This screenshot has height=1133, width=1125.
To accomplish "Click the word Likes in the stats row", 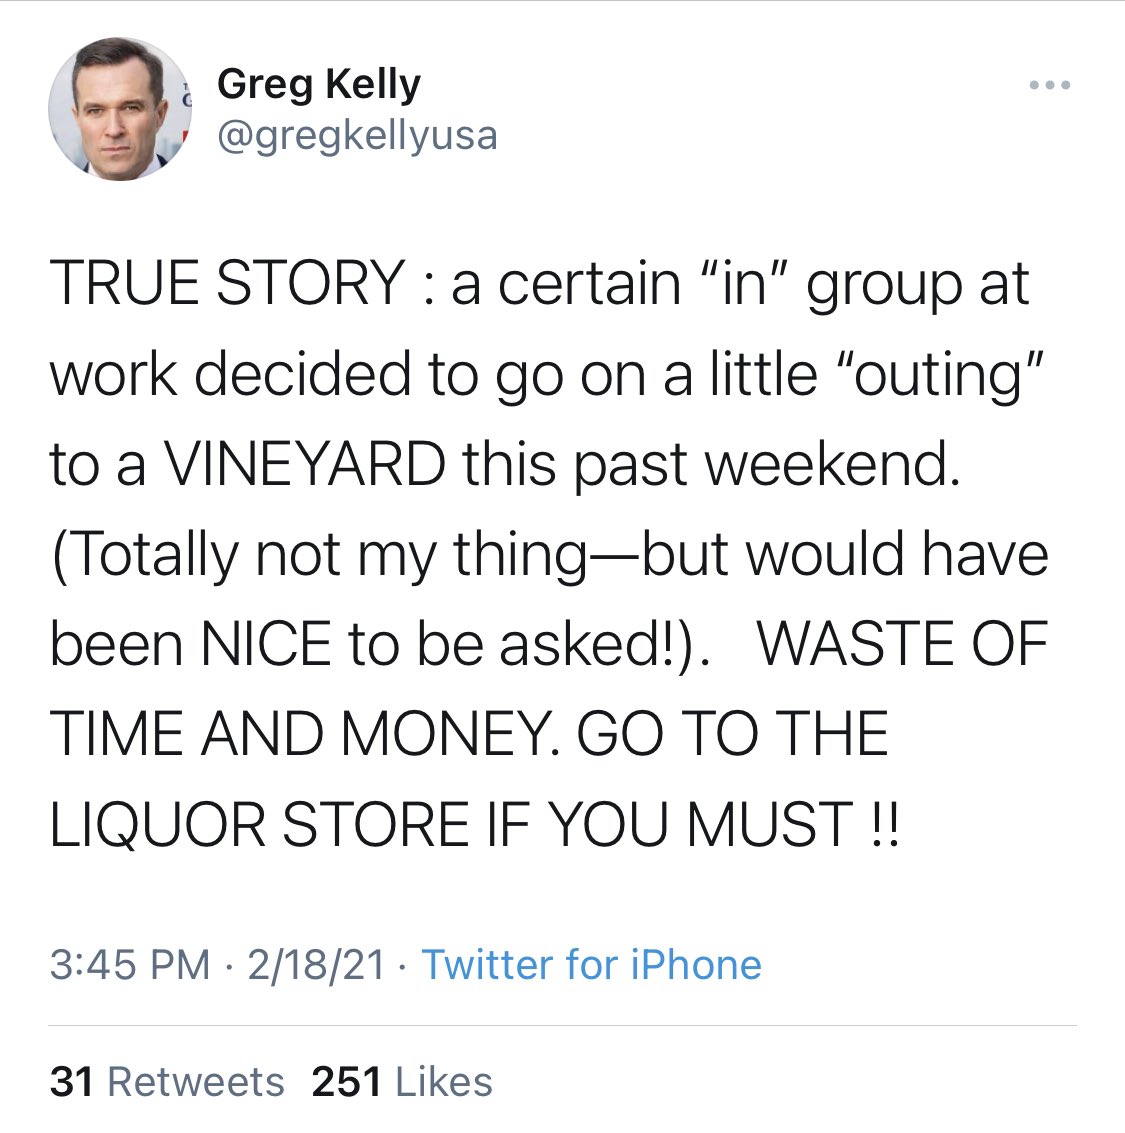I will coord(444,1082).
